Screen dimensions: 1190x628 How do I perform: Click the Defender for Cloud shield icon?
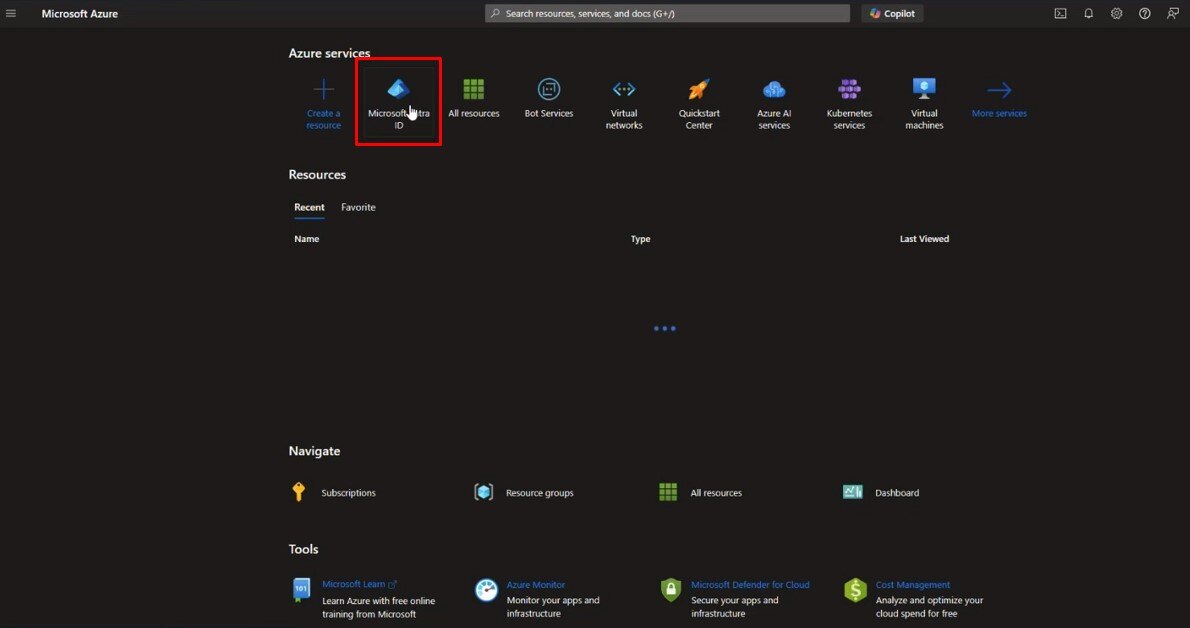pyautogui.click(x=671, y=590)
